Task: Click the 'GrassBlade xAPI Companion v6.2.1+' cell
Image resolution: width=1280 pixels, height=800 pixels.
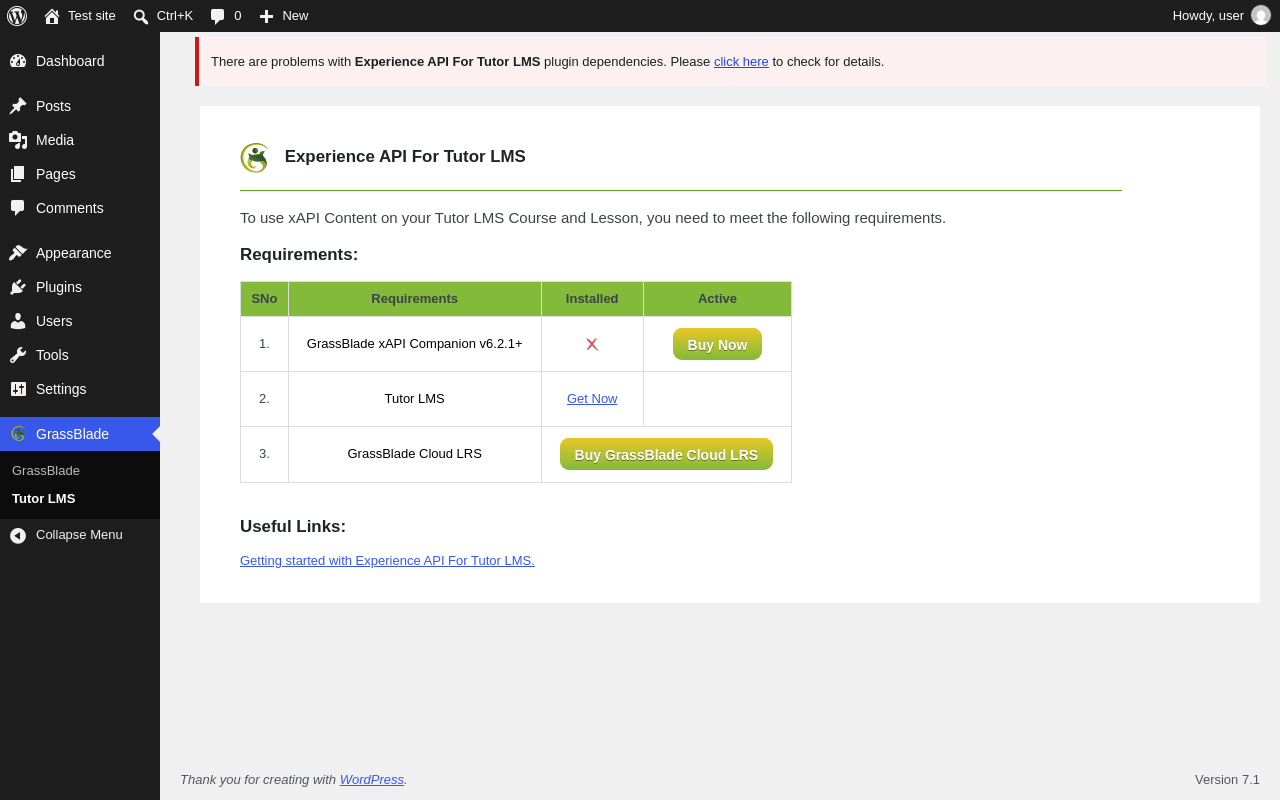Action: 415,344
